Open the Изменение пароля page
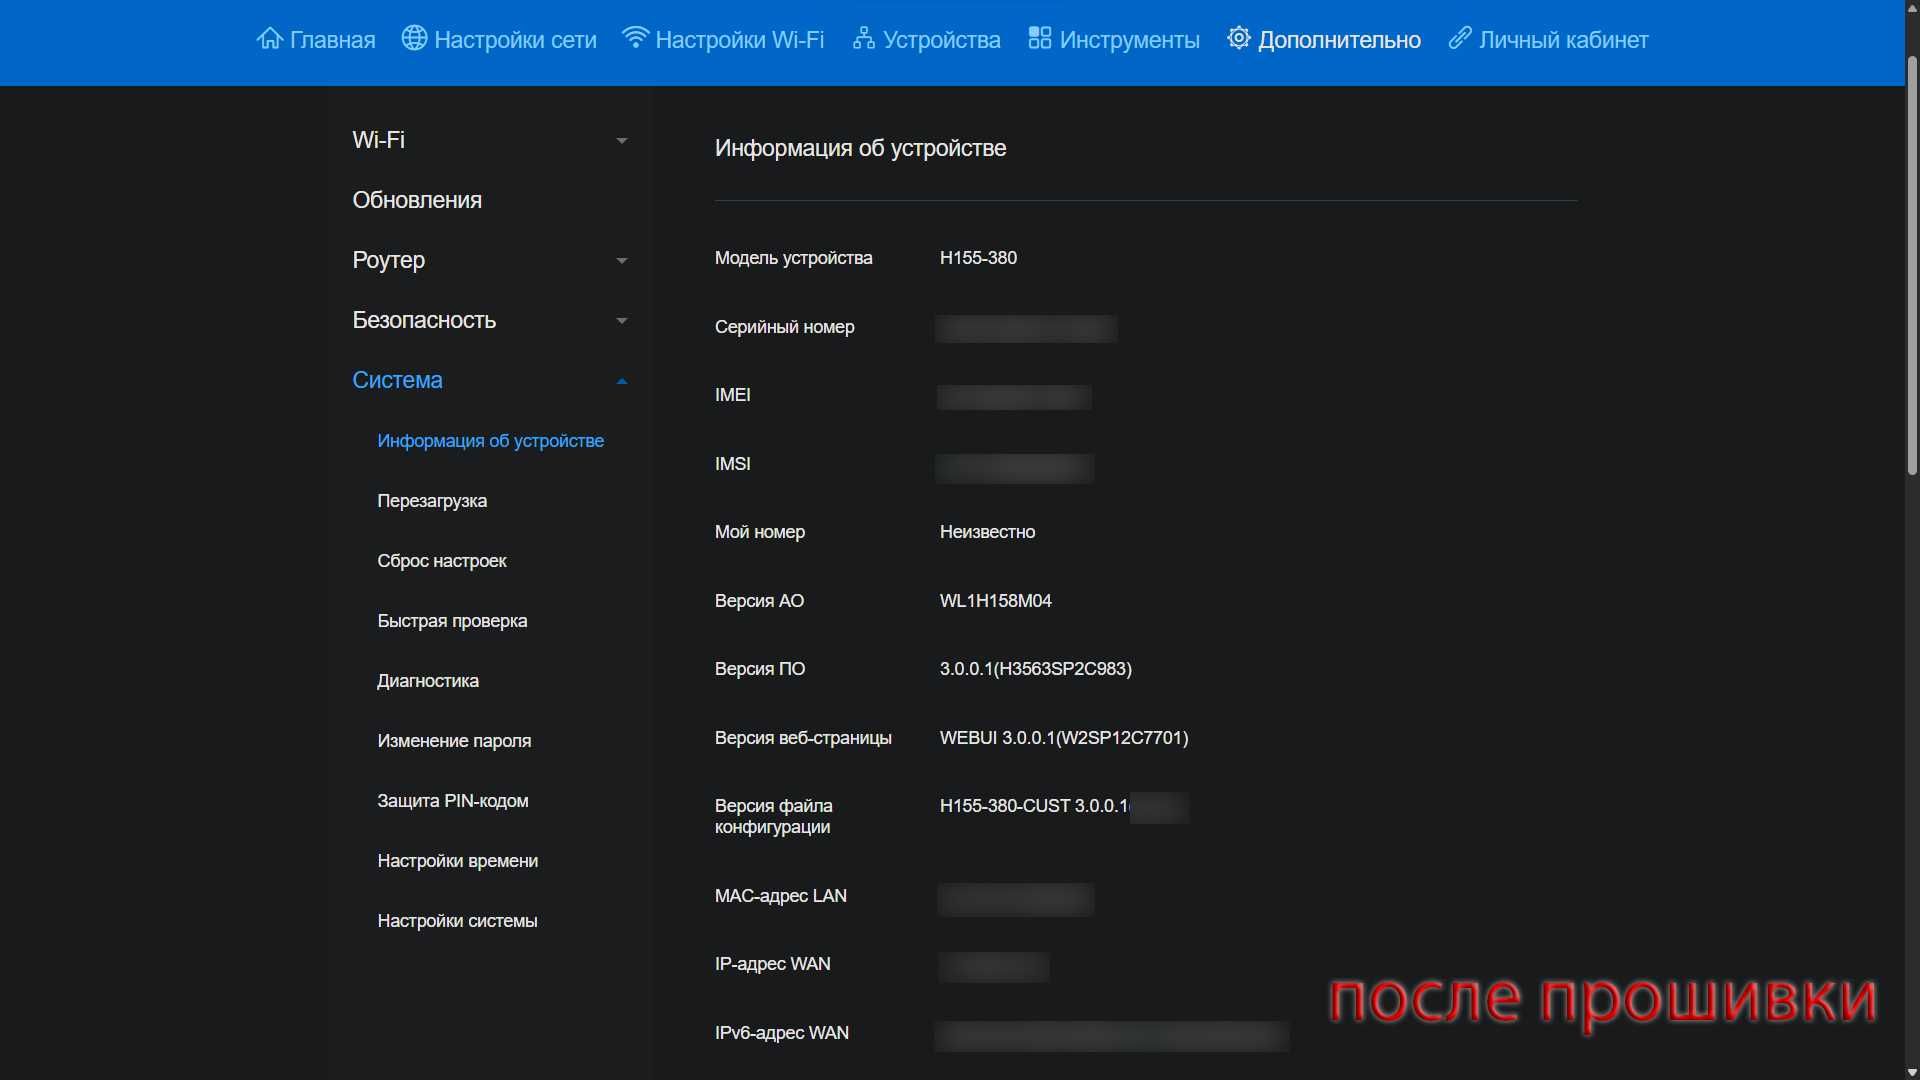The image size is (1920, 1080). pos(454,741)
